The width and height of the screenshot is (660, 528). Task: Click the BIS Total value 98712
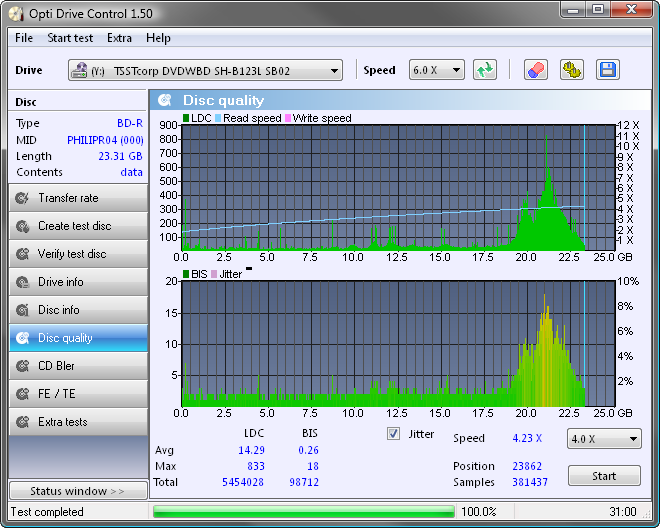tap(304, 482)
